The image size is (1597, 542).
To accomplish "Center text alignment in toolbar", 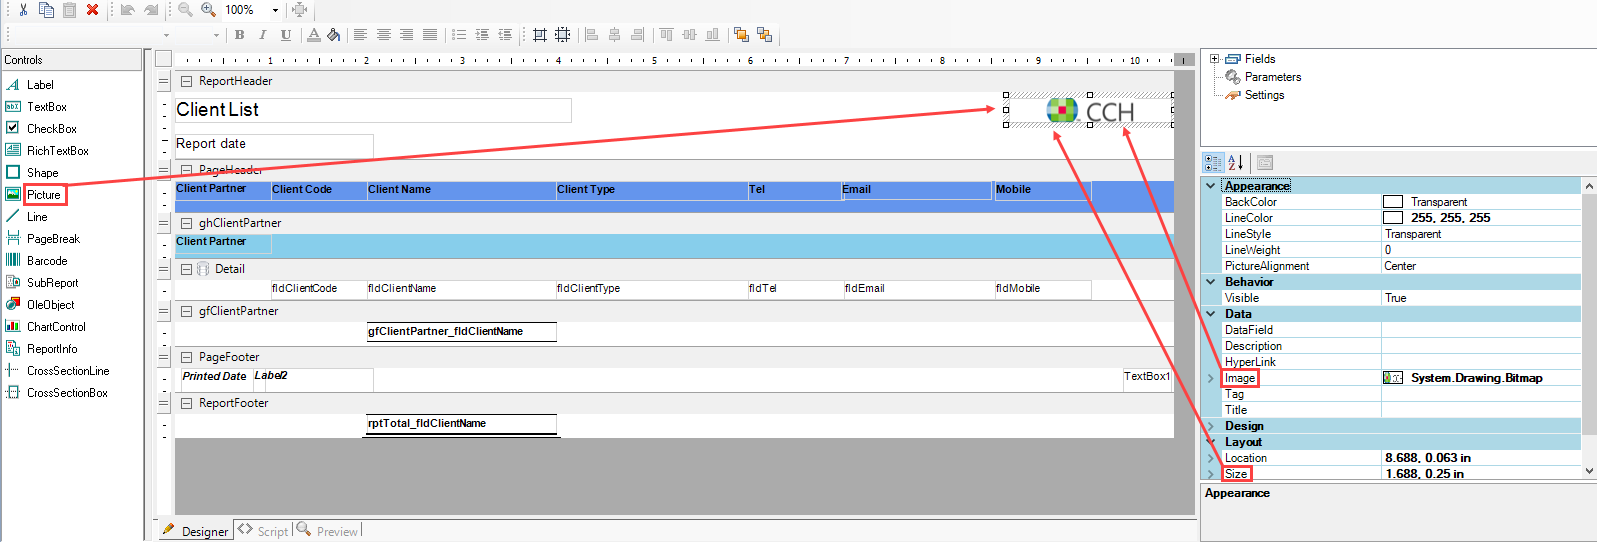I will click(x=383, y=35).
